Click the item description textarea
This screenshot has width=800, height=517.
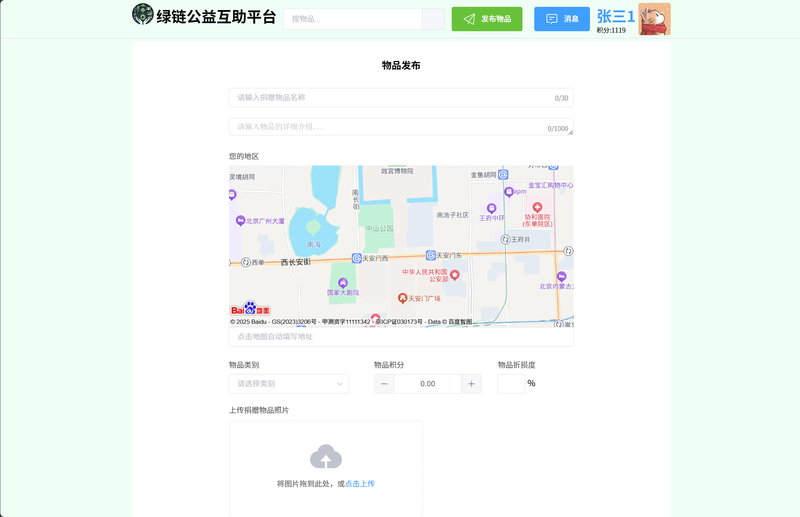pos(401,127)
